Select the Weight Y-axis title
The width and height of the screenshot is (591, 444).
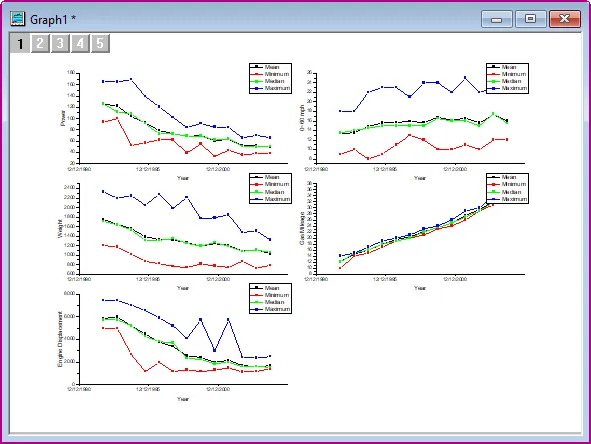[60, 229]
